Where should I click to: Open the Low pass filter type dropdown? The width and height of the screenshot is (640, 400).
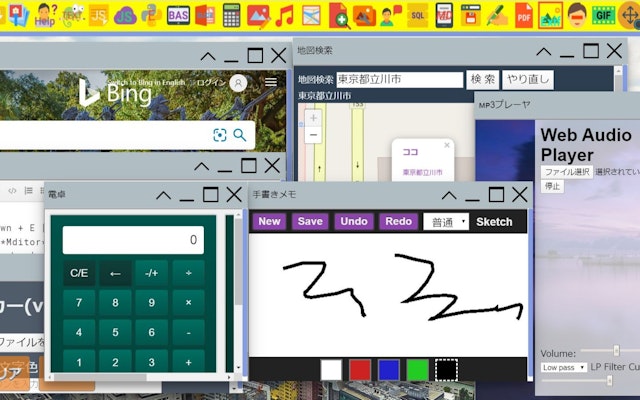pos(563,367)
